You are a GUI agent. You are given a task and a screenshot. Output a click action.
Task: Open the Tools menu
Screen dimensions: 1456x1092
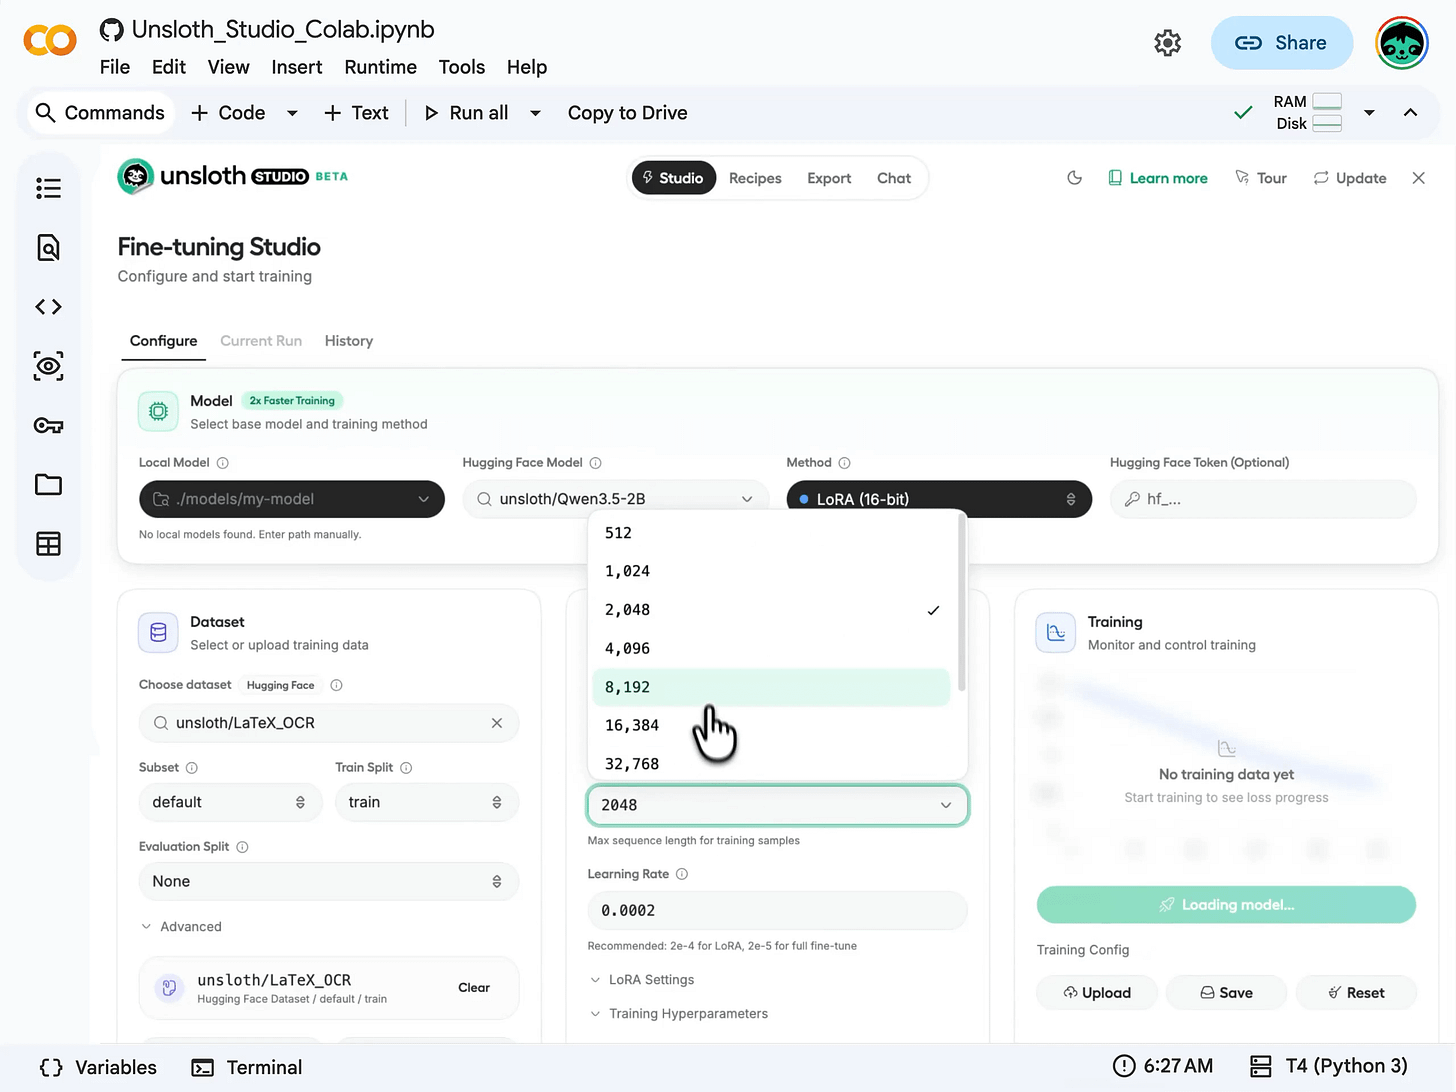(x=461, y=67)
